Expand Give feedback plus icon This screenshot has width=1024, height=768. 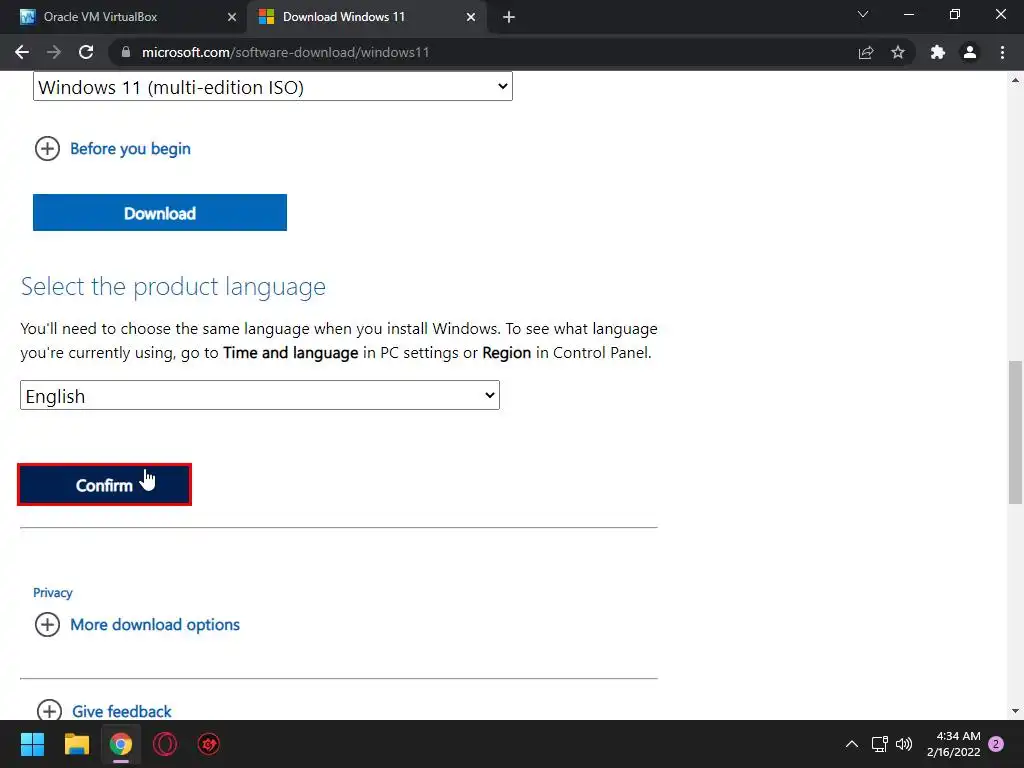coord(49,711)
